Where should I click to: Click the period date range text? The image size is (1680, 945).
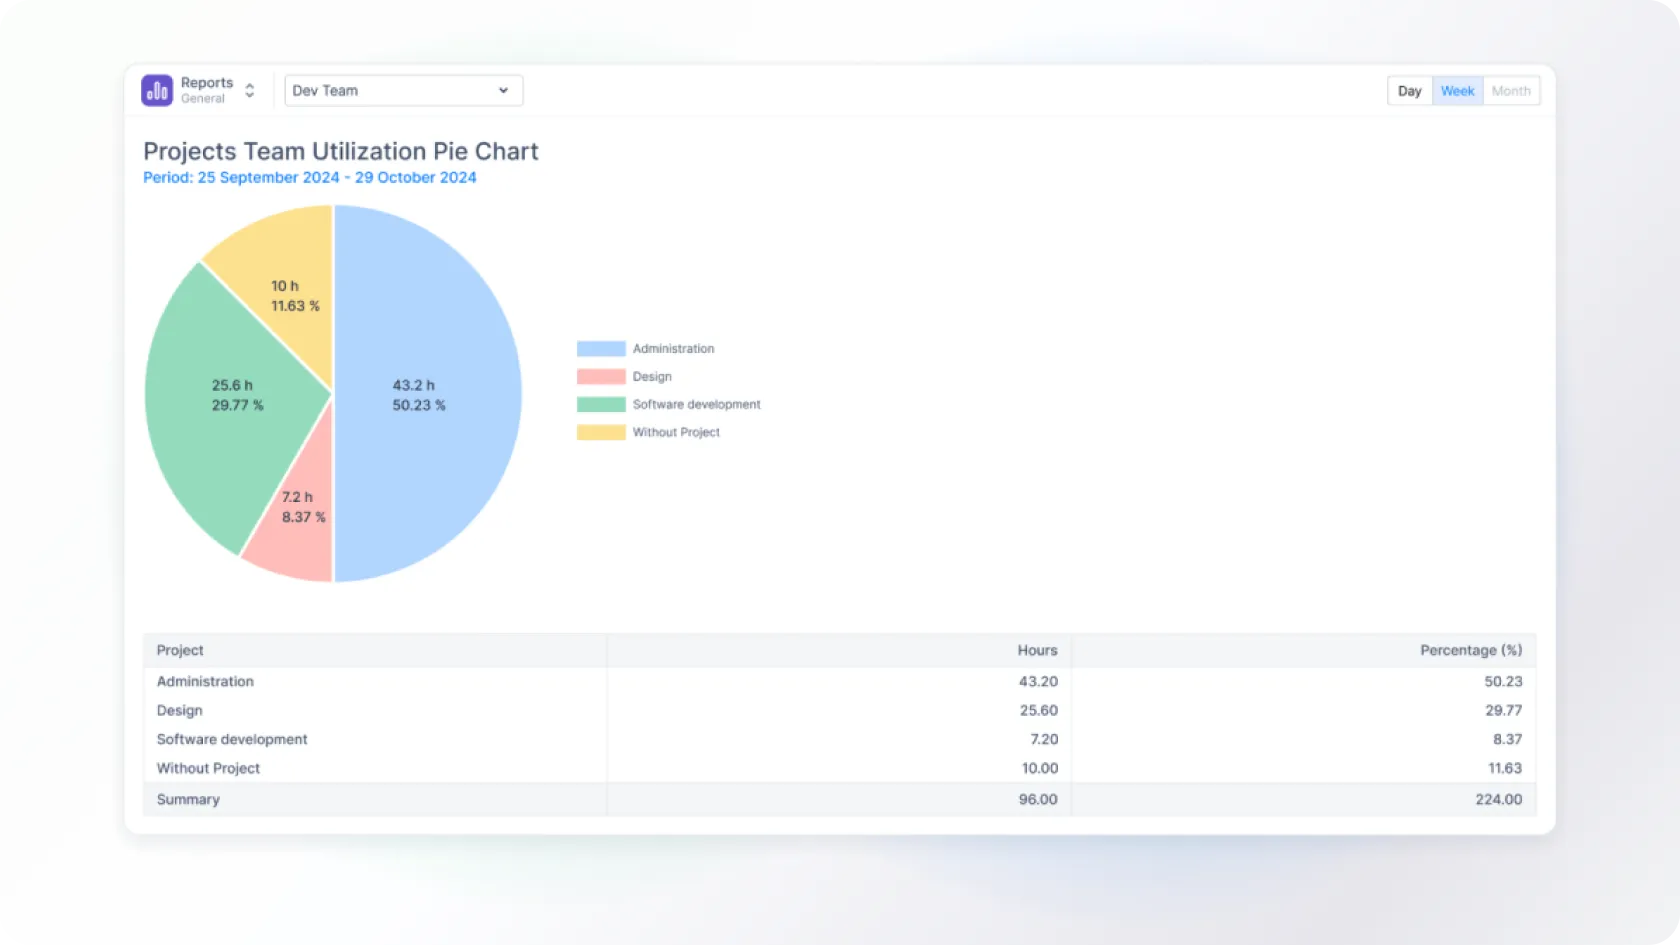[x=310, y=177]
